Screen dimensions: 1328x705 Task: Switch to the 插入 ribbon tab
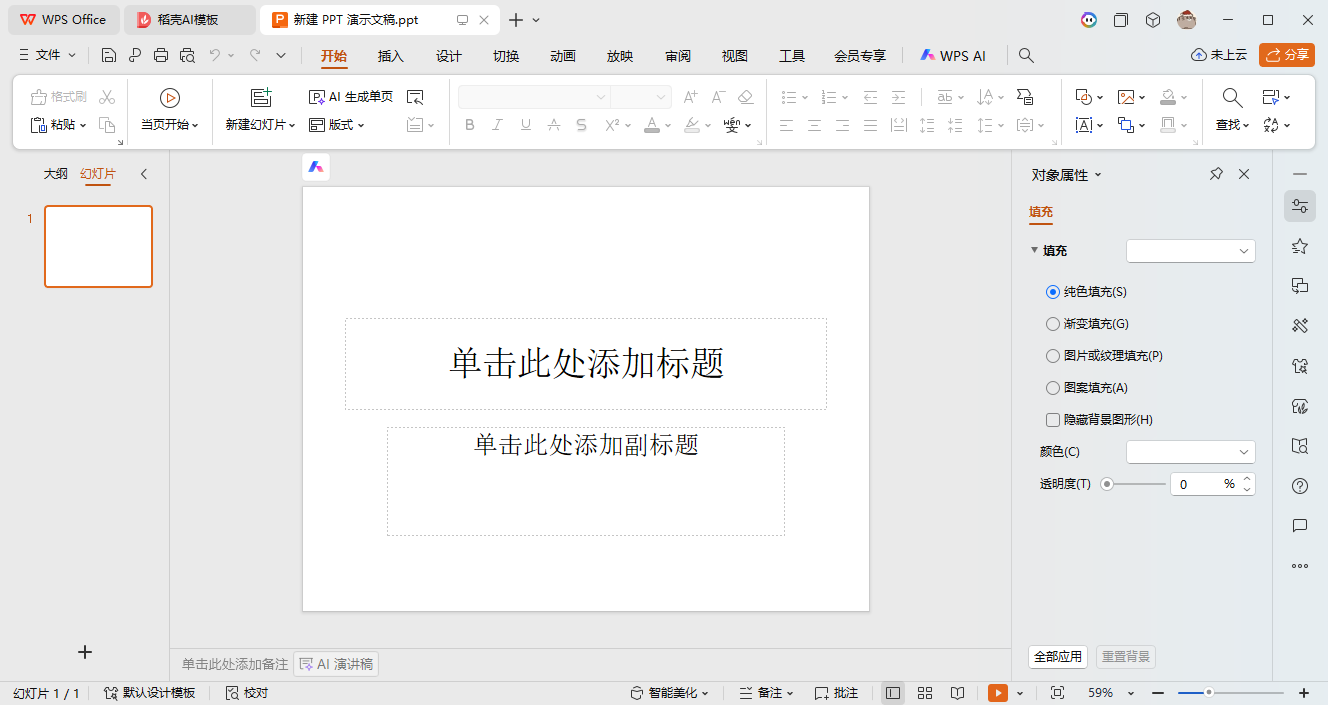tap(390, 56)
